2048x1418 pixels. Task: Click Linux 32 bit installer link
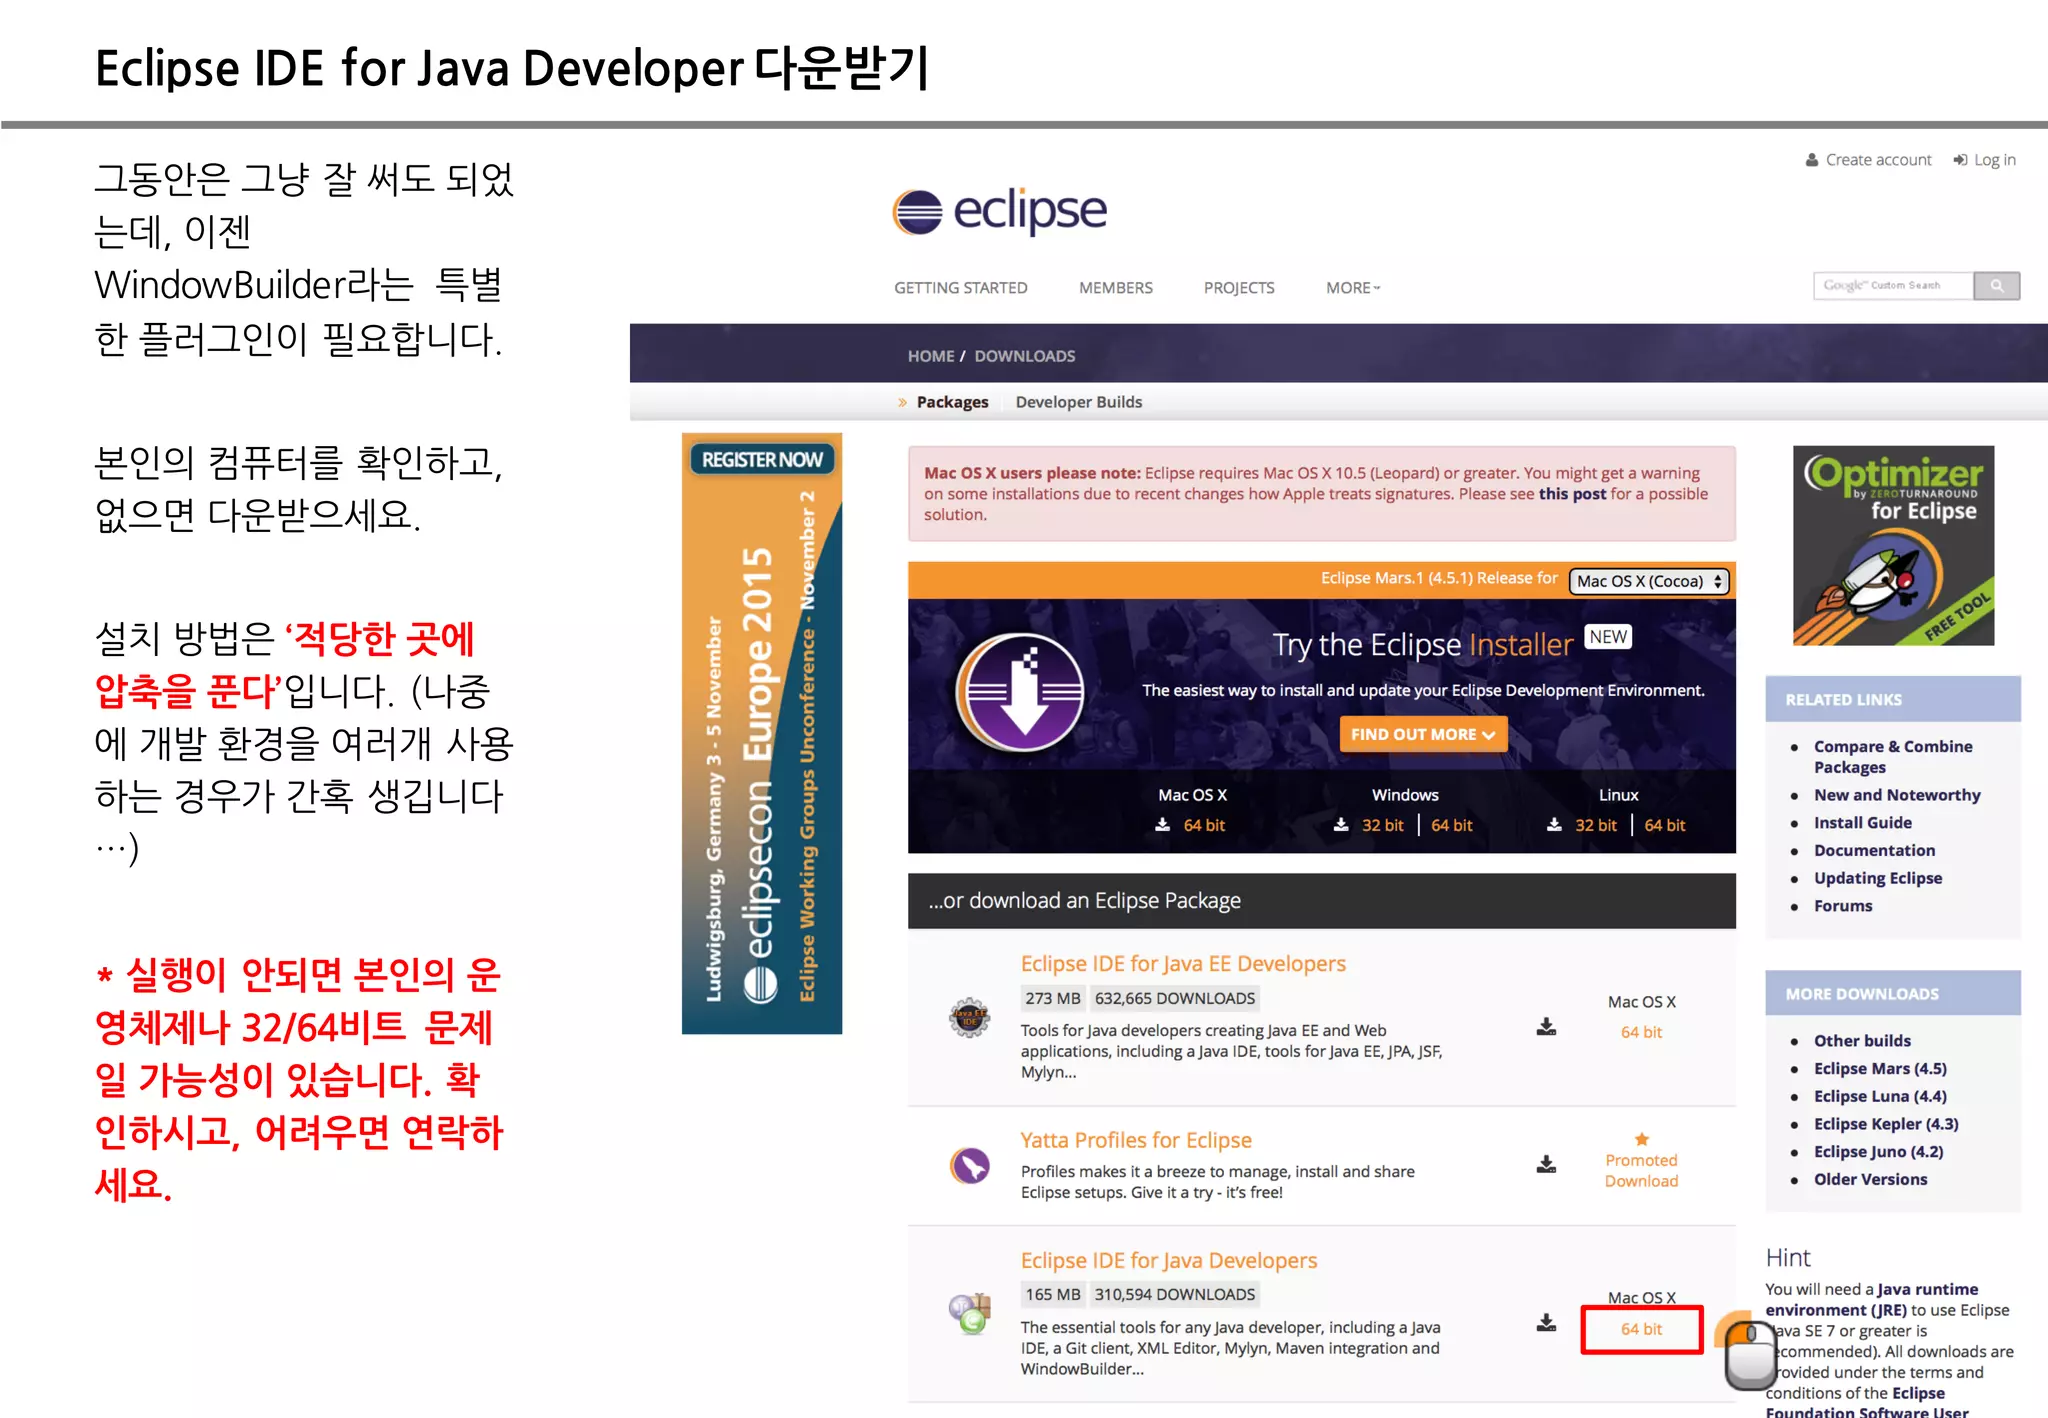click(x=1595, y=825)
